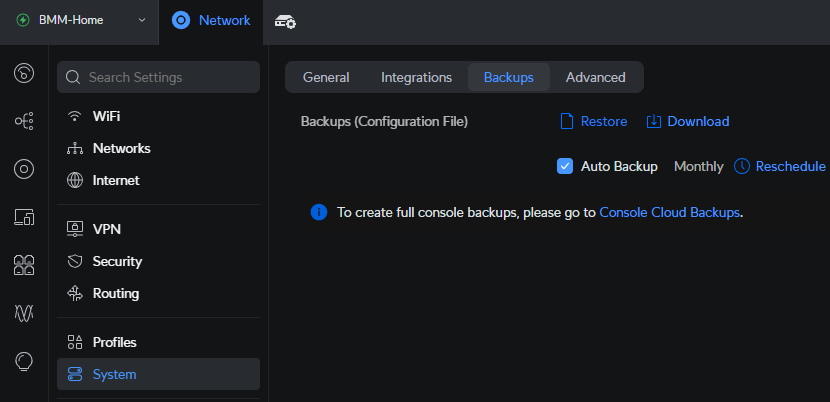
Task: Uncheck the Auto Backup checkbox
Action: click(x=565, y=166)
